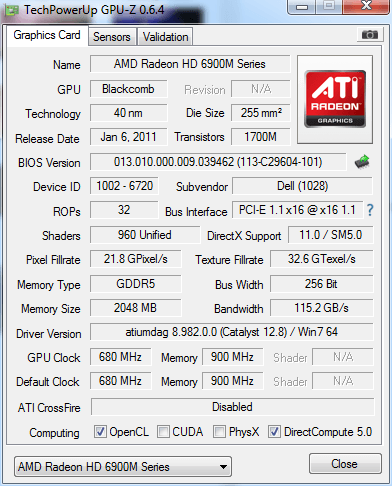Click the Close button
Viewport: 392px width, 486px height.
(345, 464)
